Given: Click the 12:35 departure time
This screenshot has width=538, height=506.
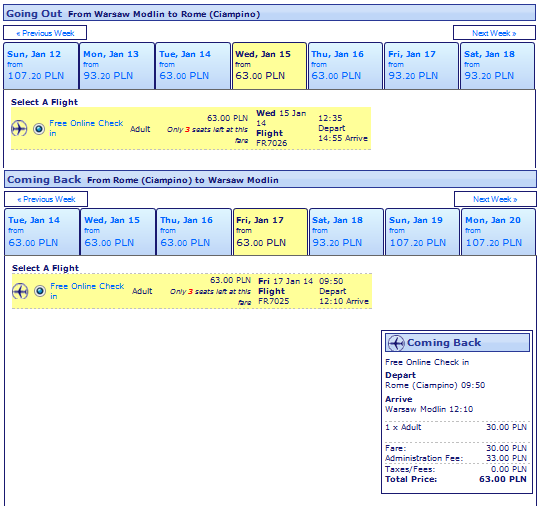Looking at the screenshot, I should (330, 118).
